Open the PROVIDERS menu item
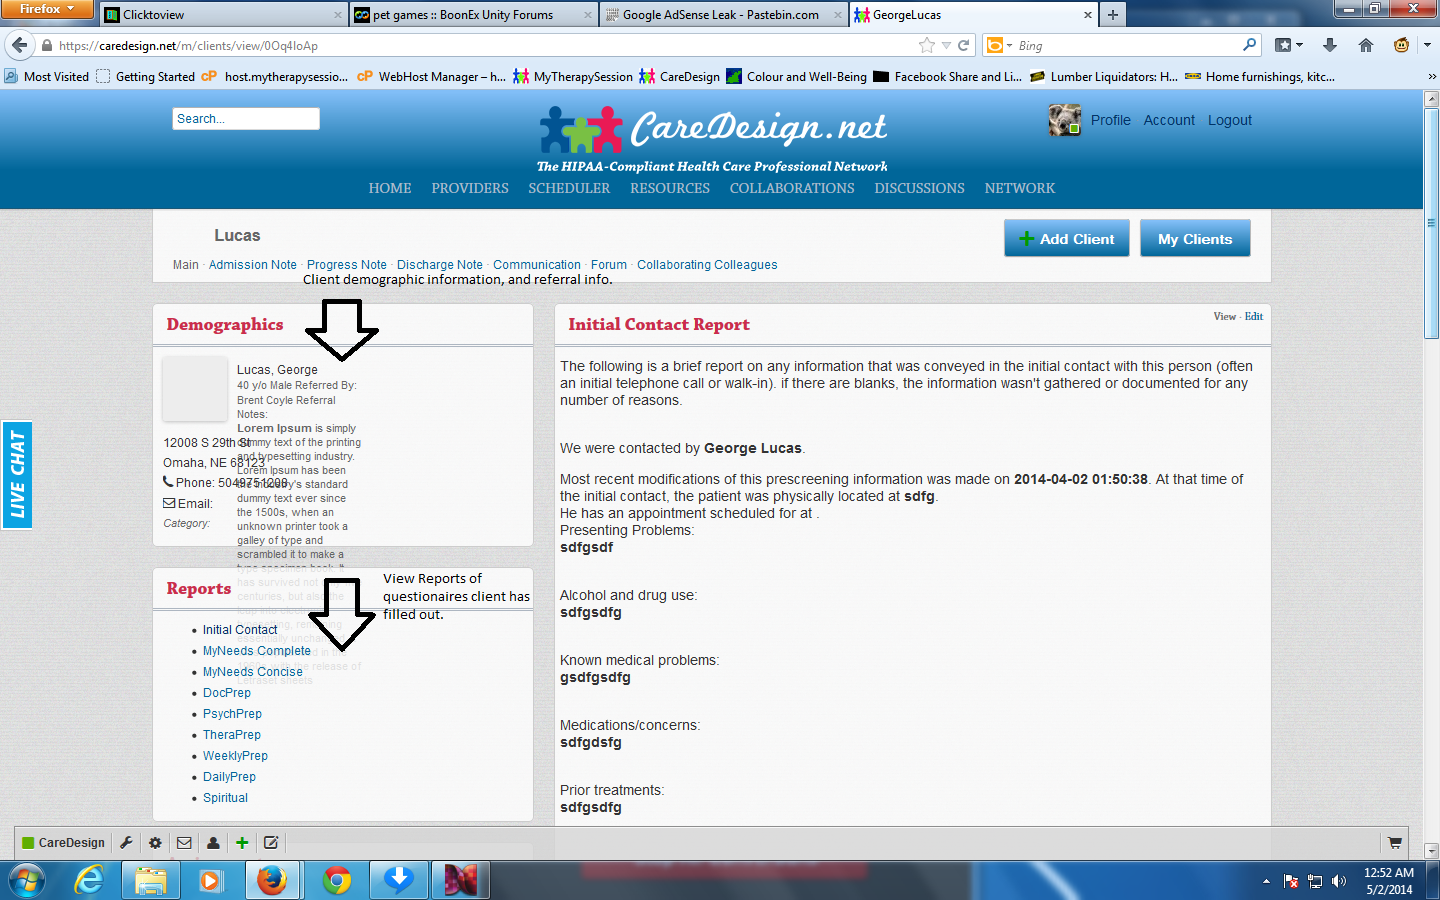 coord(470,188)
